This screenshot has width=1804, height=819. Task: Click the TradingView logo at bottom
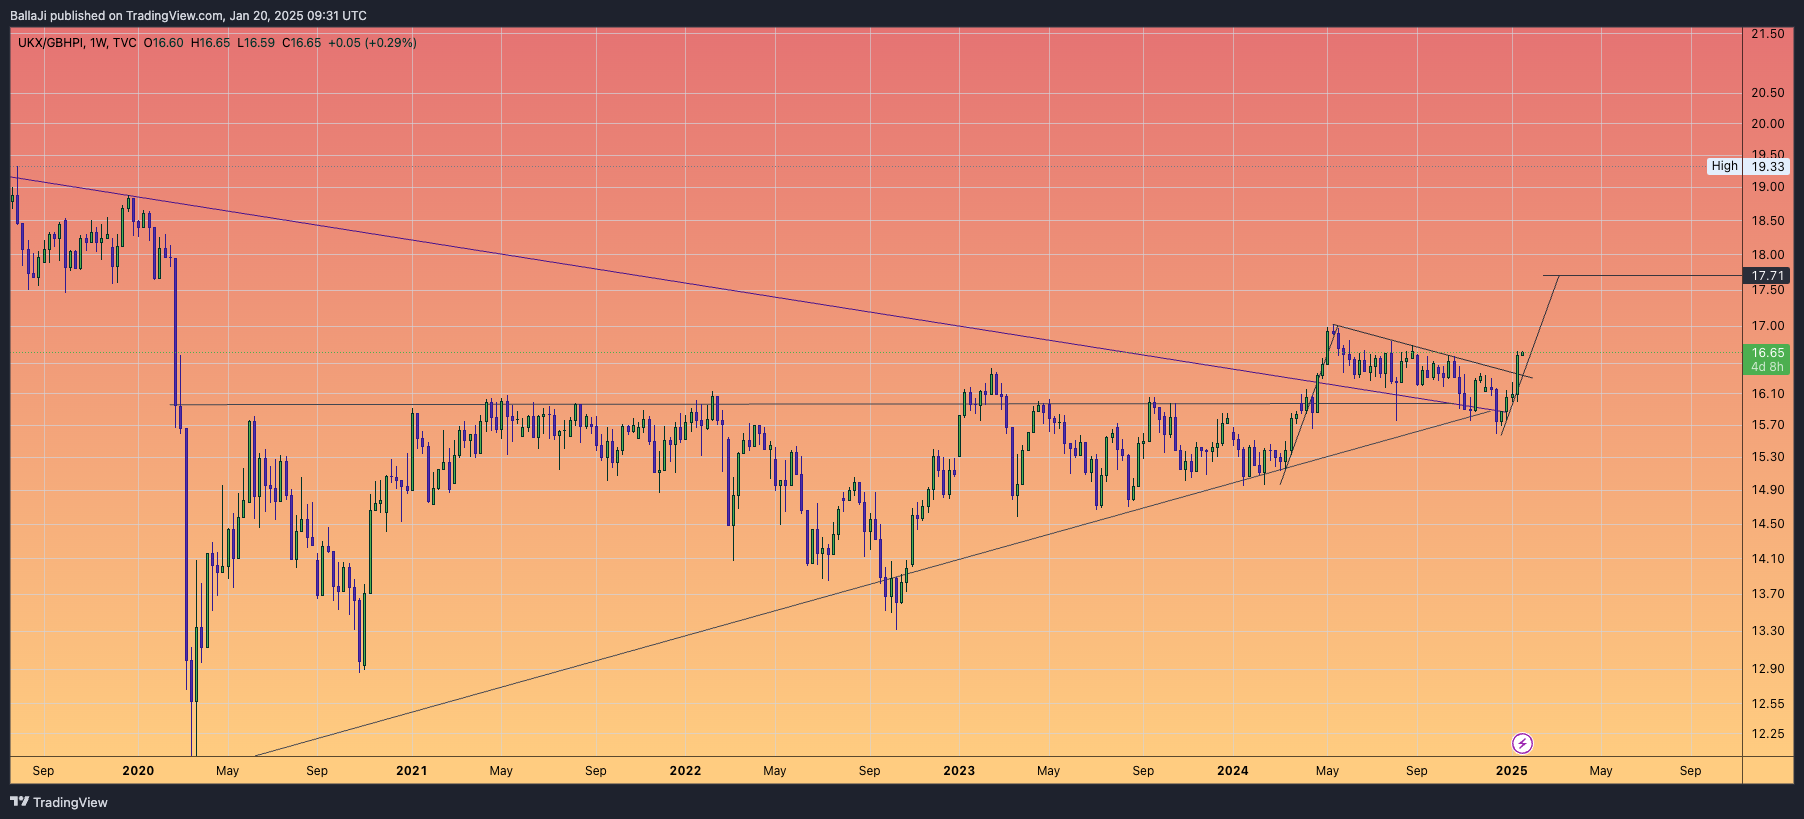click(59, 802)
